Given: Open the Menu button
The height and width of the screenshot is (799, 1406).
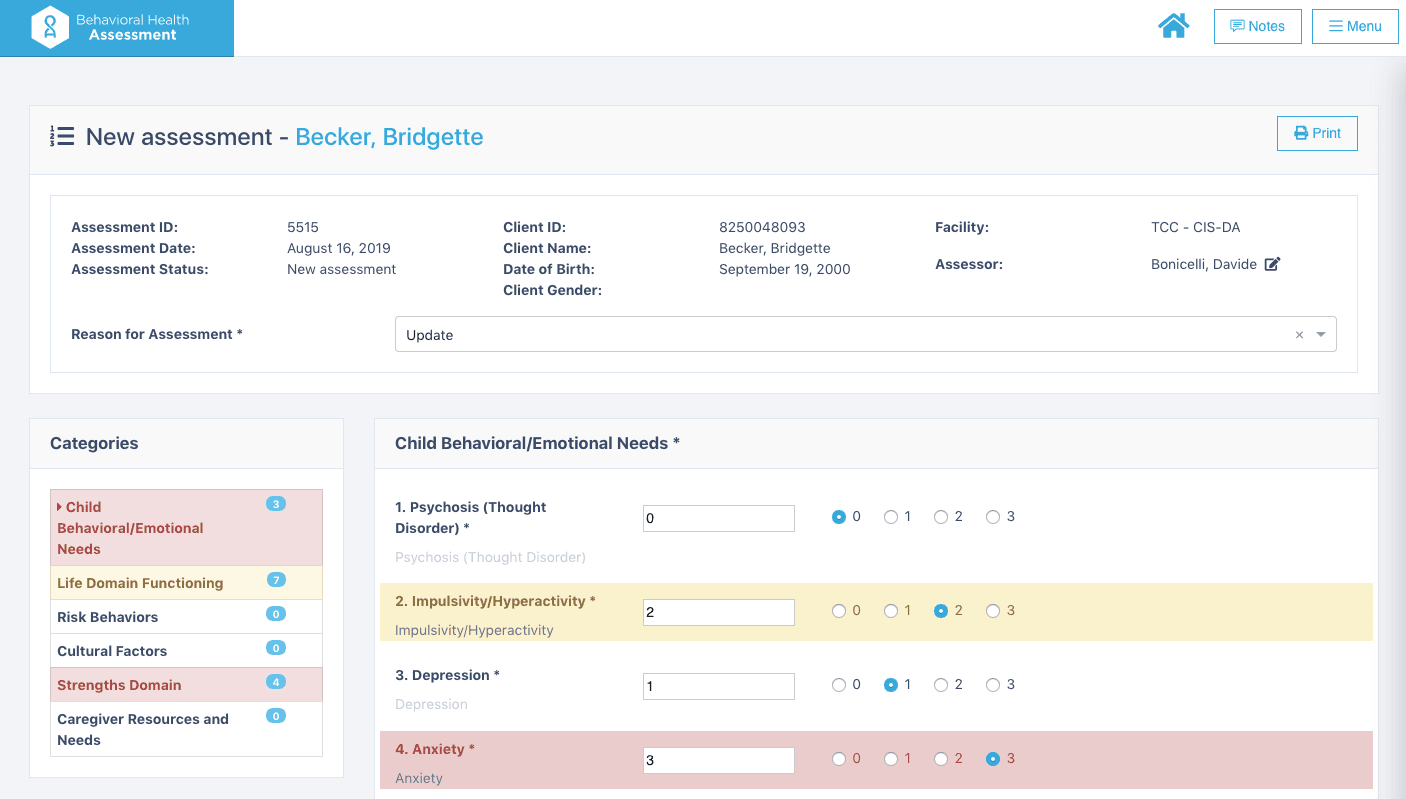Looking at the screenshot, I should [x=1355, y=26].
